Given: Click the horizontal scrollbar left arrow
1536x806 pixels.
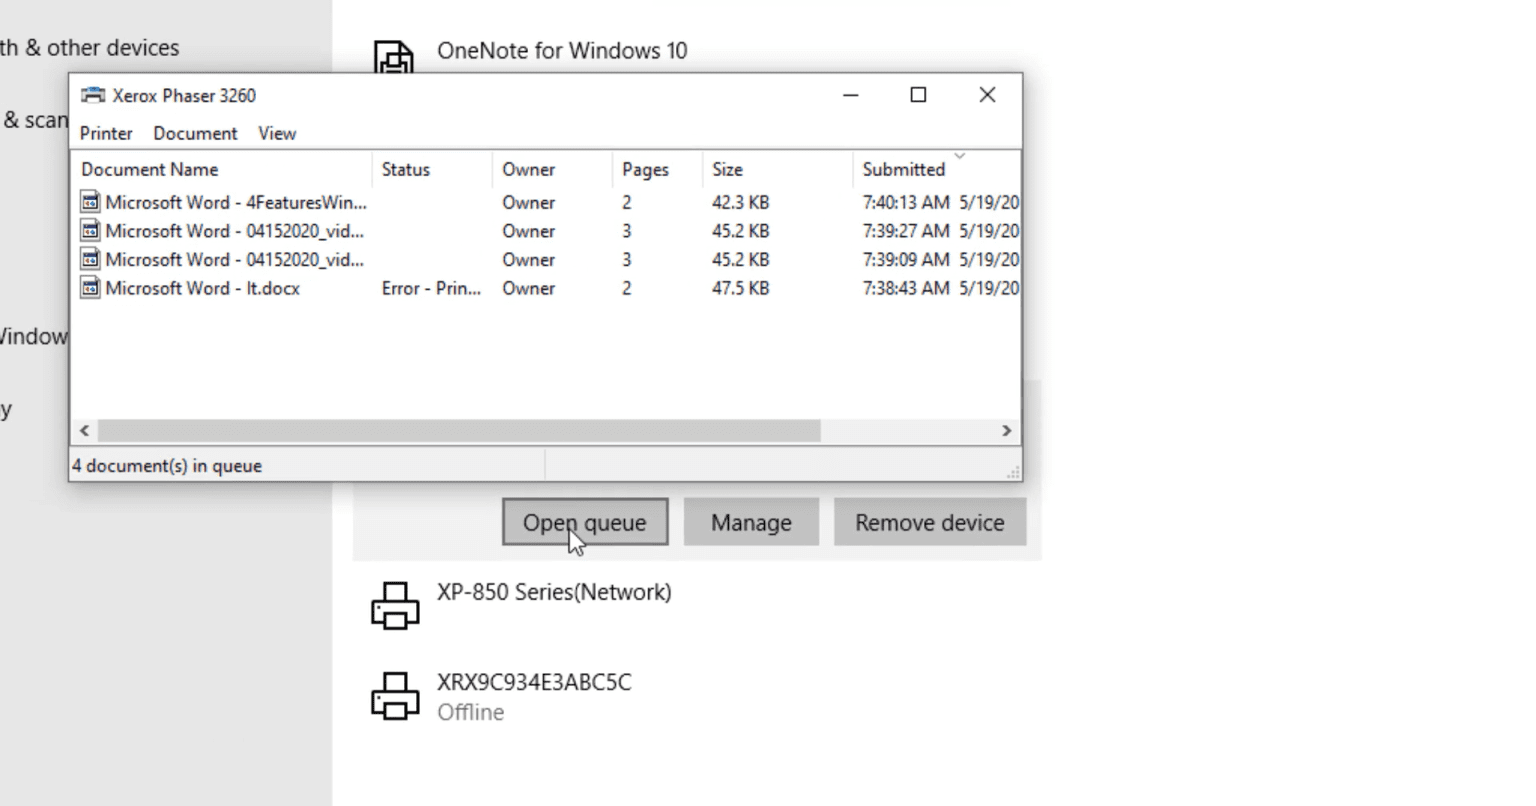Looking at the screenshot, I should pyautogui.click(x=84, y=430).
